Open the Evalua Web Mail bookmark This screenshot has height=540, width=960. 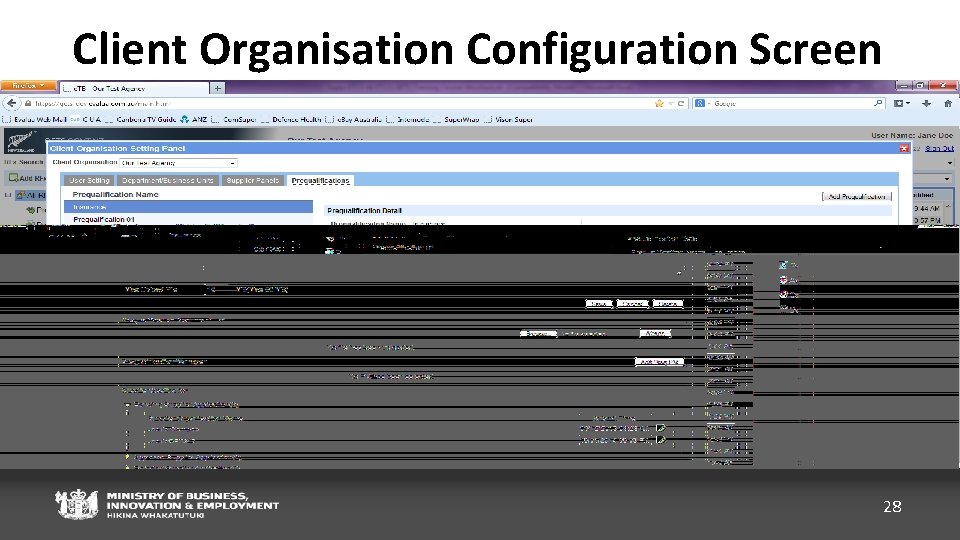(x=35, y=119)
